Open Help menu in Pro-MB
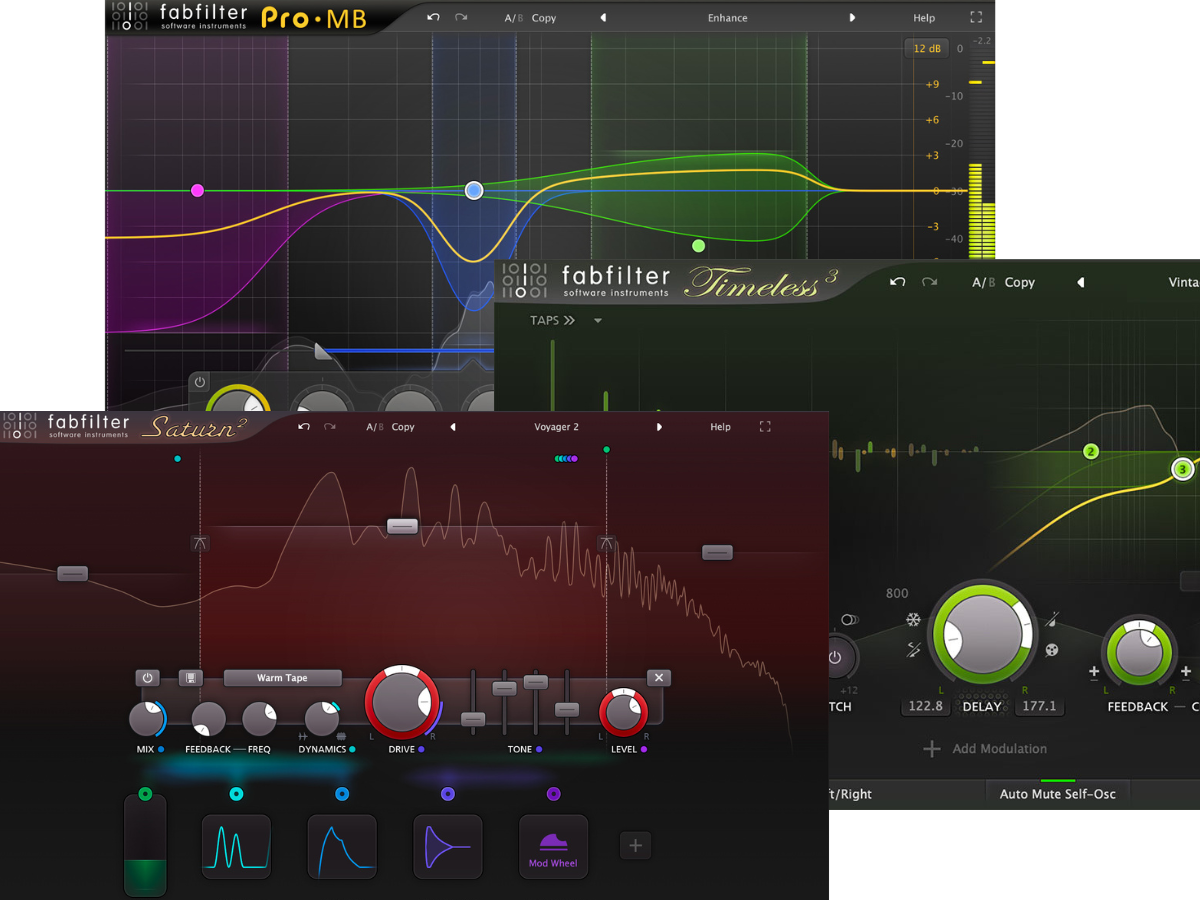The width and height of the screenshot is (1200, 900). pos(924,18)
